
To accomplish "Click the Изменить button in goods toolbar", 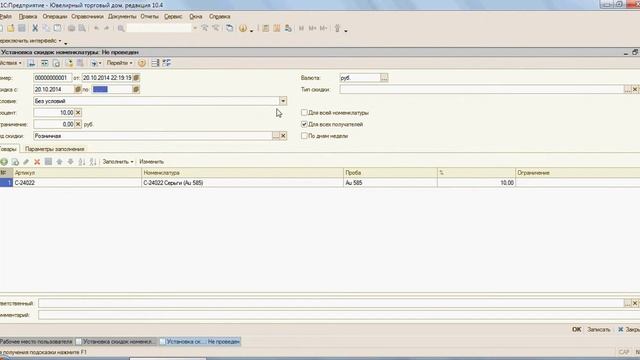I will (x=151, y=162).
